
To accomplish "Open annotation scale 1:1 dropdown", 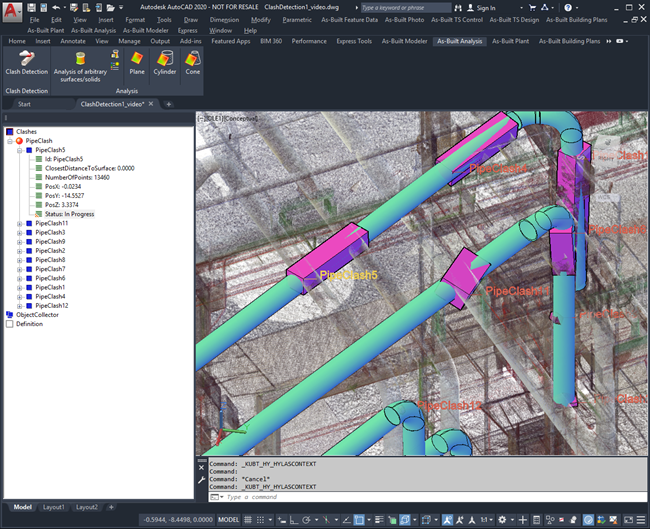I will [x=487, y=519].
